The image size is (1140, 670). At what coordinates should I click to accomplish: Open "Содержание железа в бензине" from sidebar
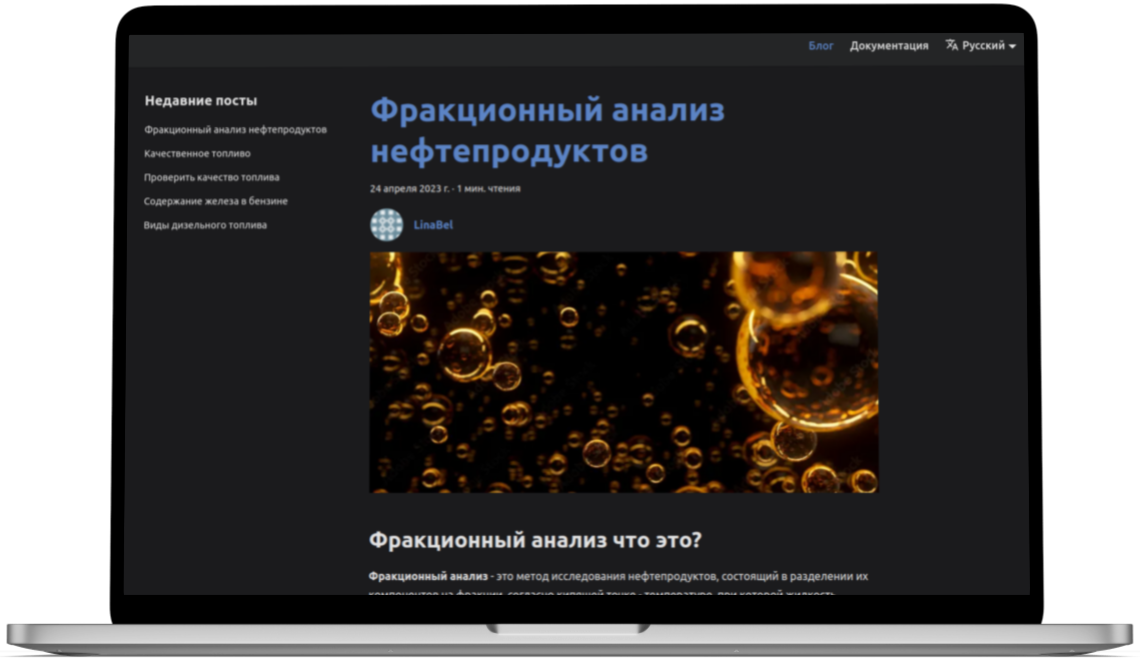point(216,200)
